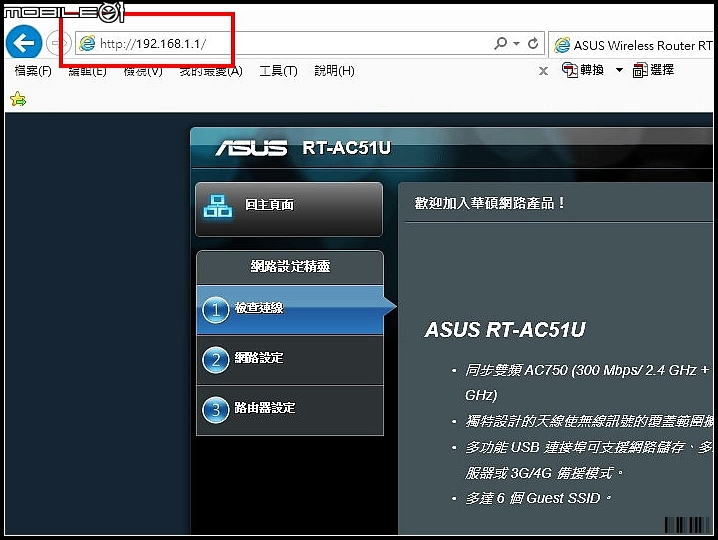Select step 3 路由器設定
718x540 pixels.
point(290,410)
